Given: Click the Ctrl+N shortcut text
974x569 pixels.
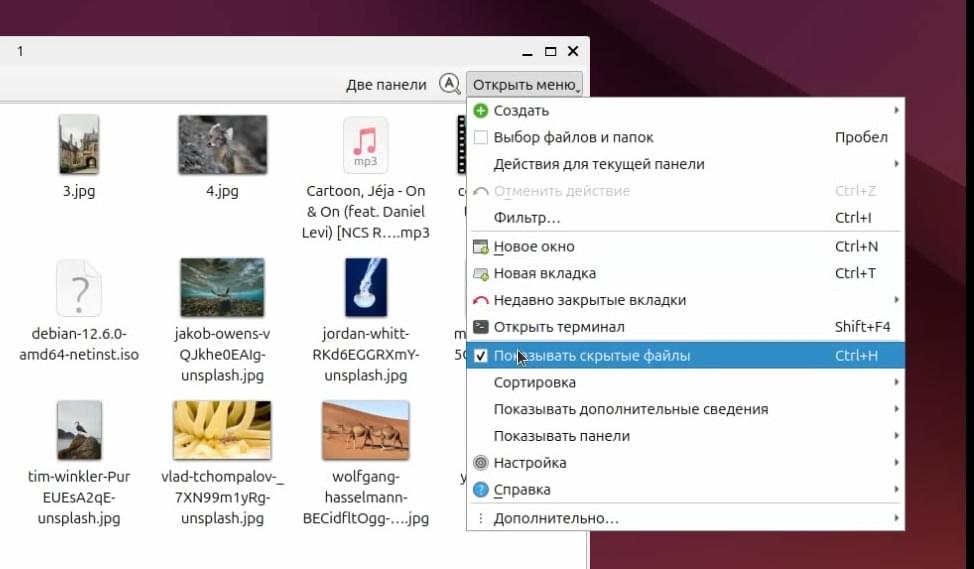Looking at the screenshot, I should tap(856, 247).
